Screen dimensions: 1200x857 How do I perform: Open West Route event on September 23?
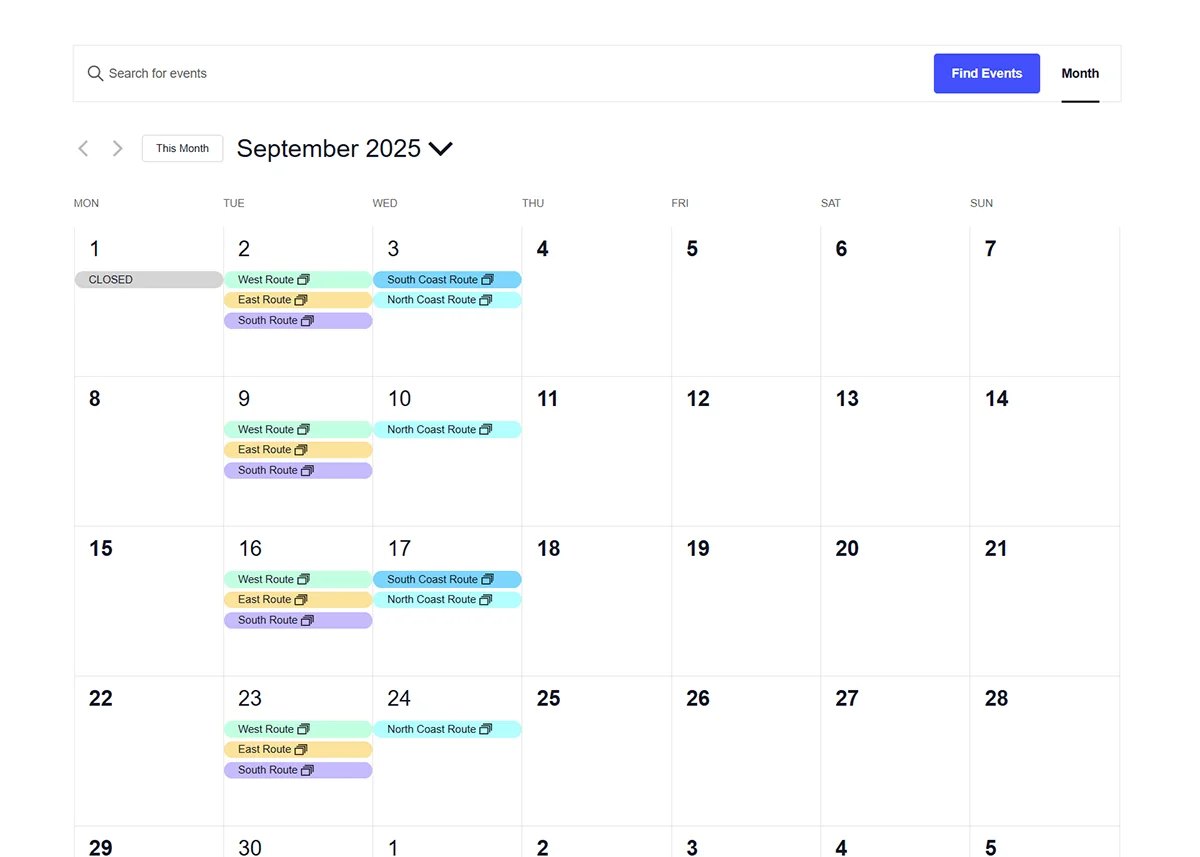pos(298,730)
